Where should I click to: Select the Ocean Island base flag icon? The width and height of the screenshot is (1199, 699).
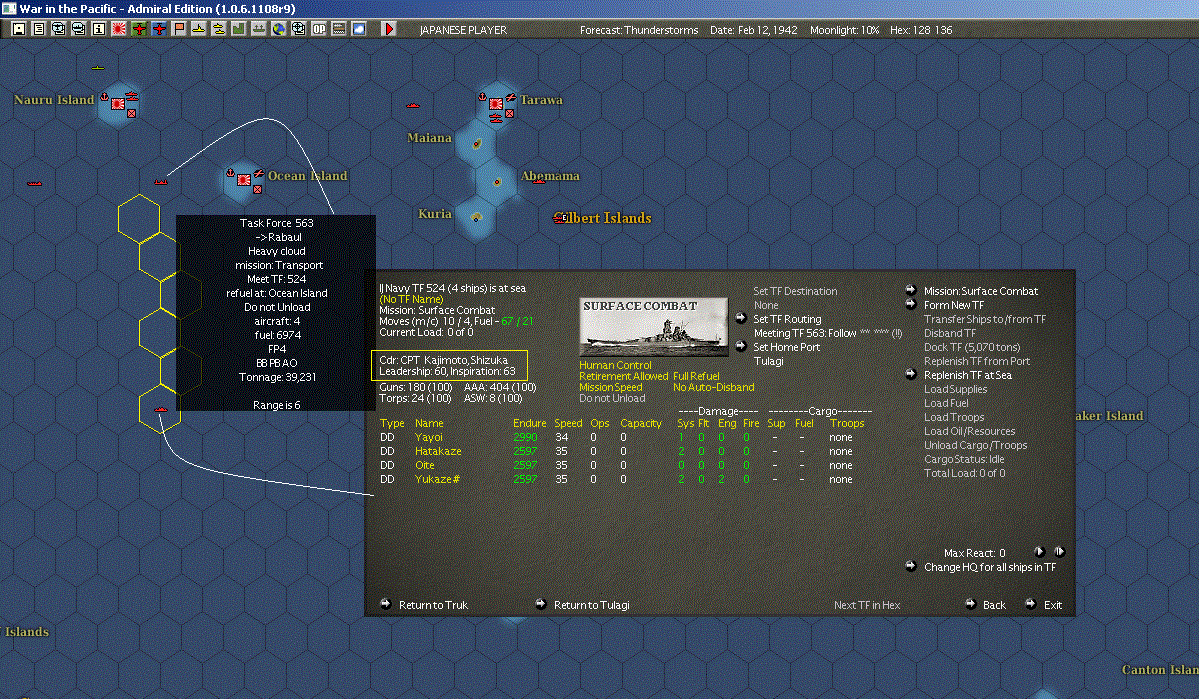pos(243,180)
